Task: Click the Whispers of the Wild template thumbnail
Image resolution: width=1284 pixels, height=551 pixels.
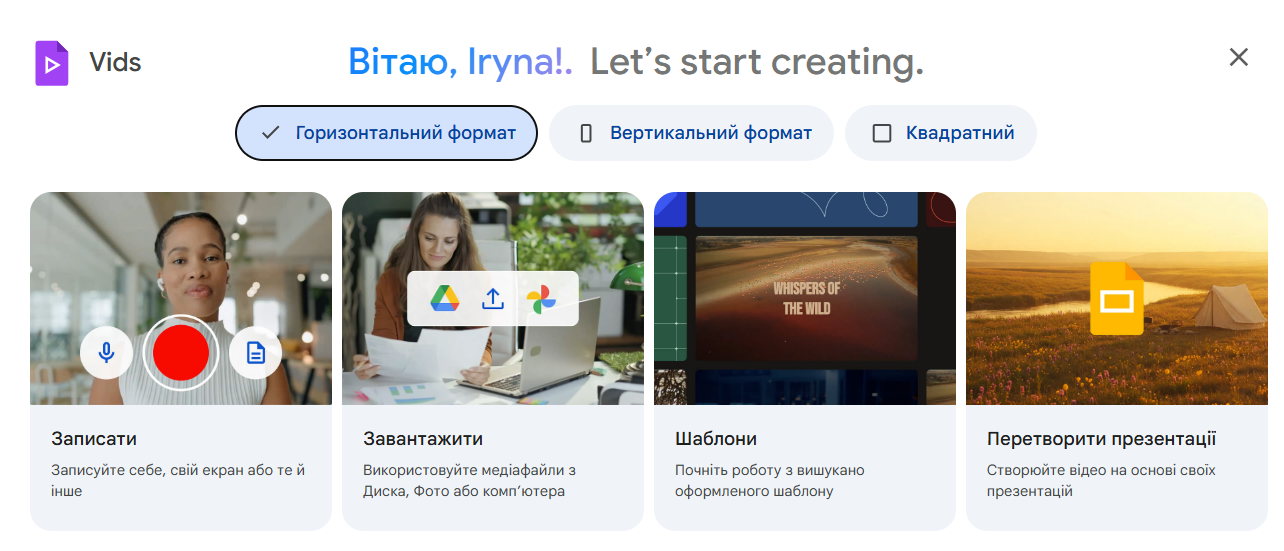Action: click(805, 298)
